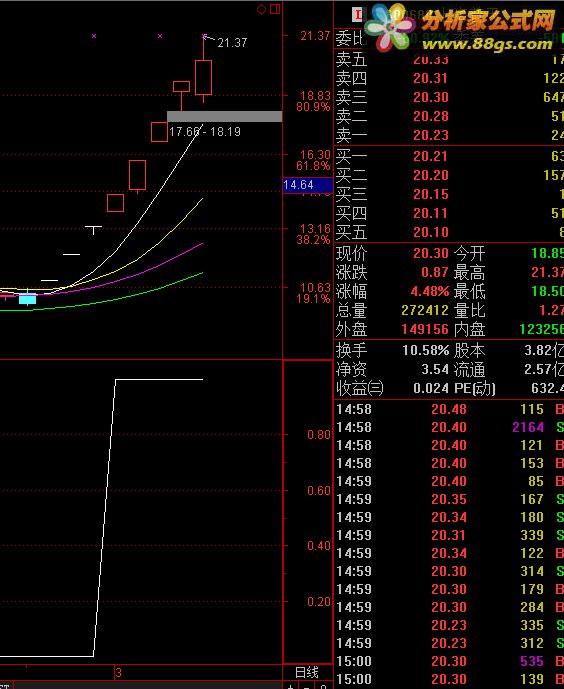
Task: Select the 卖二 price 20.28
Action: (x=430, y=116)
